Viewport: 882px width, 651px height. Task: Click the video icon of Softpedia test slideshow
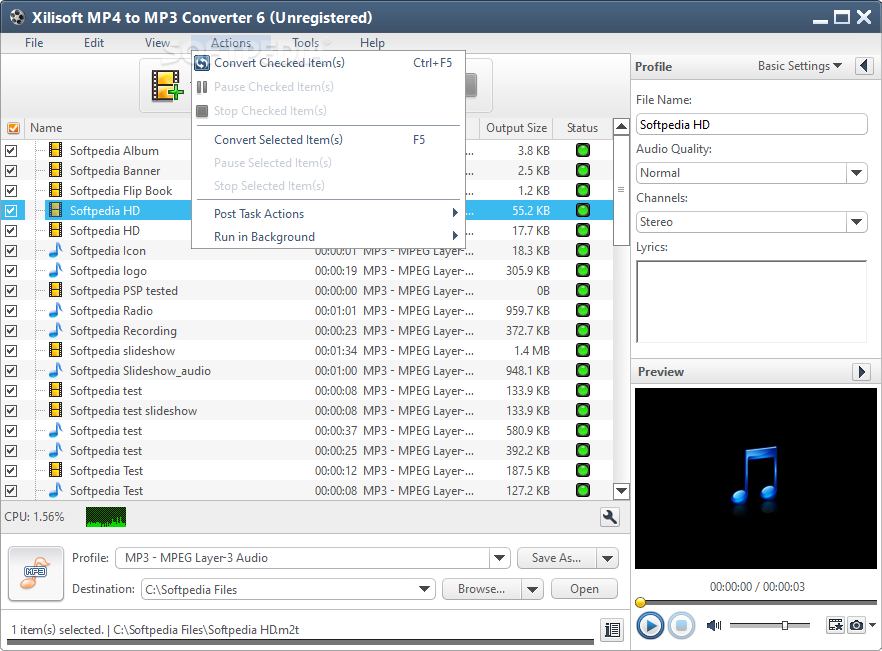56,410
